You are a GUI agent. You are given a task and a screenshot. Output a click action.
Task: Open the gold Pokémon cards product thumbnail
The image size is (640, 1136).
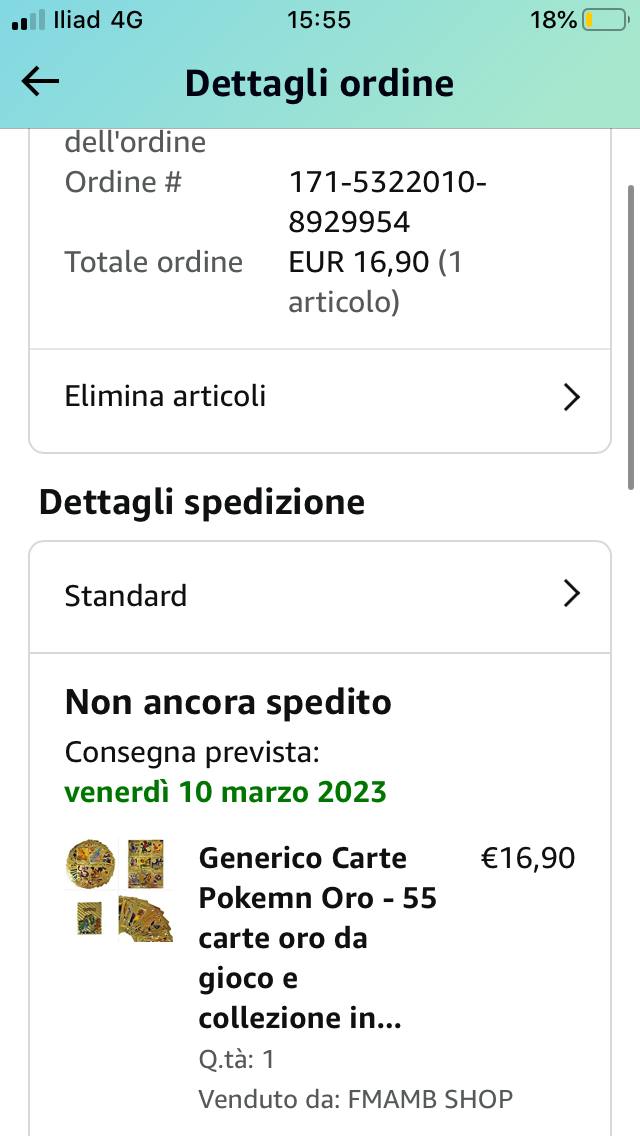tap(119, 889)
